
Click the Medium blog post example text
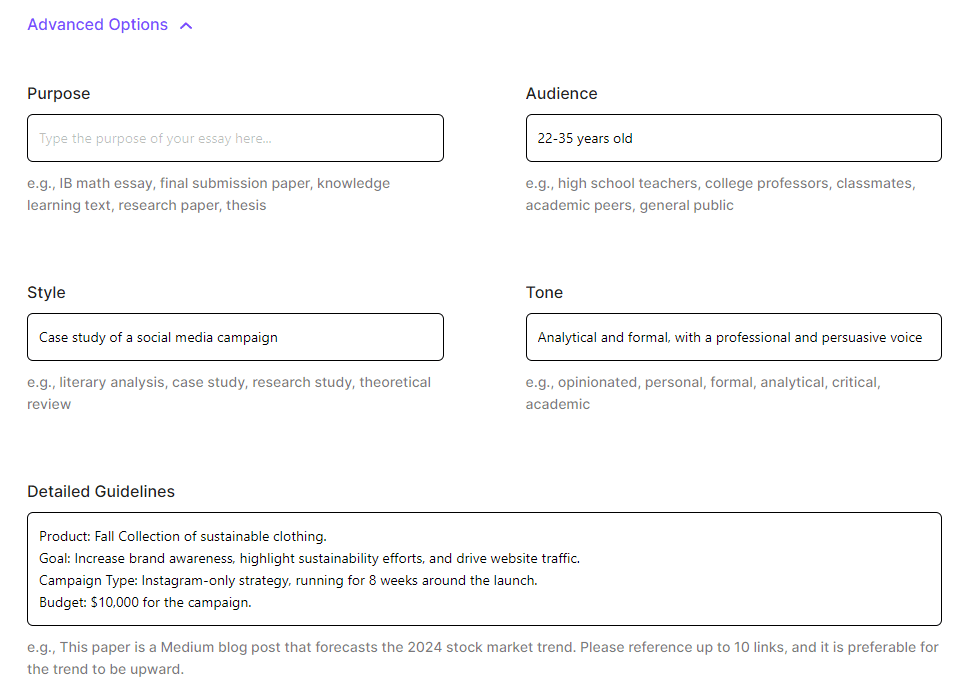click(x=482, y=658)
